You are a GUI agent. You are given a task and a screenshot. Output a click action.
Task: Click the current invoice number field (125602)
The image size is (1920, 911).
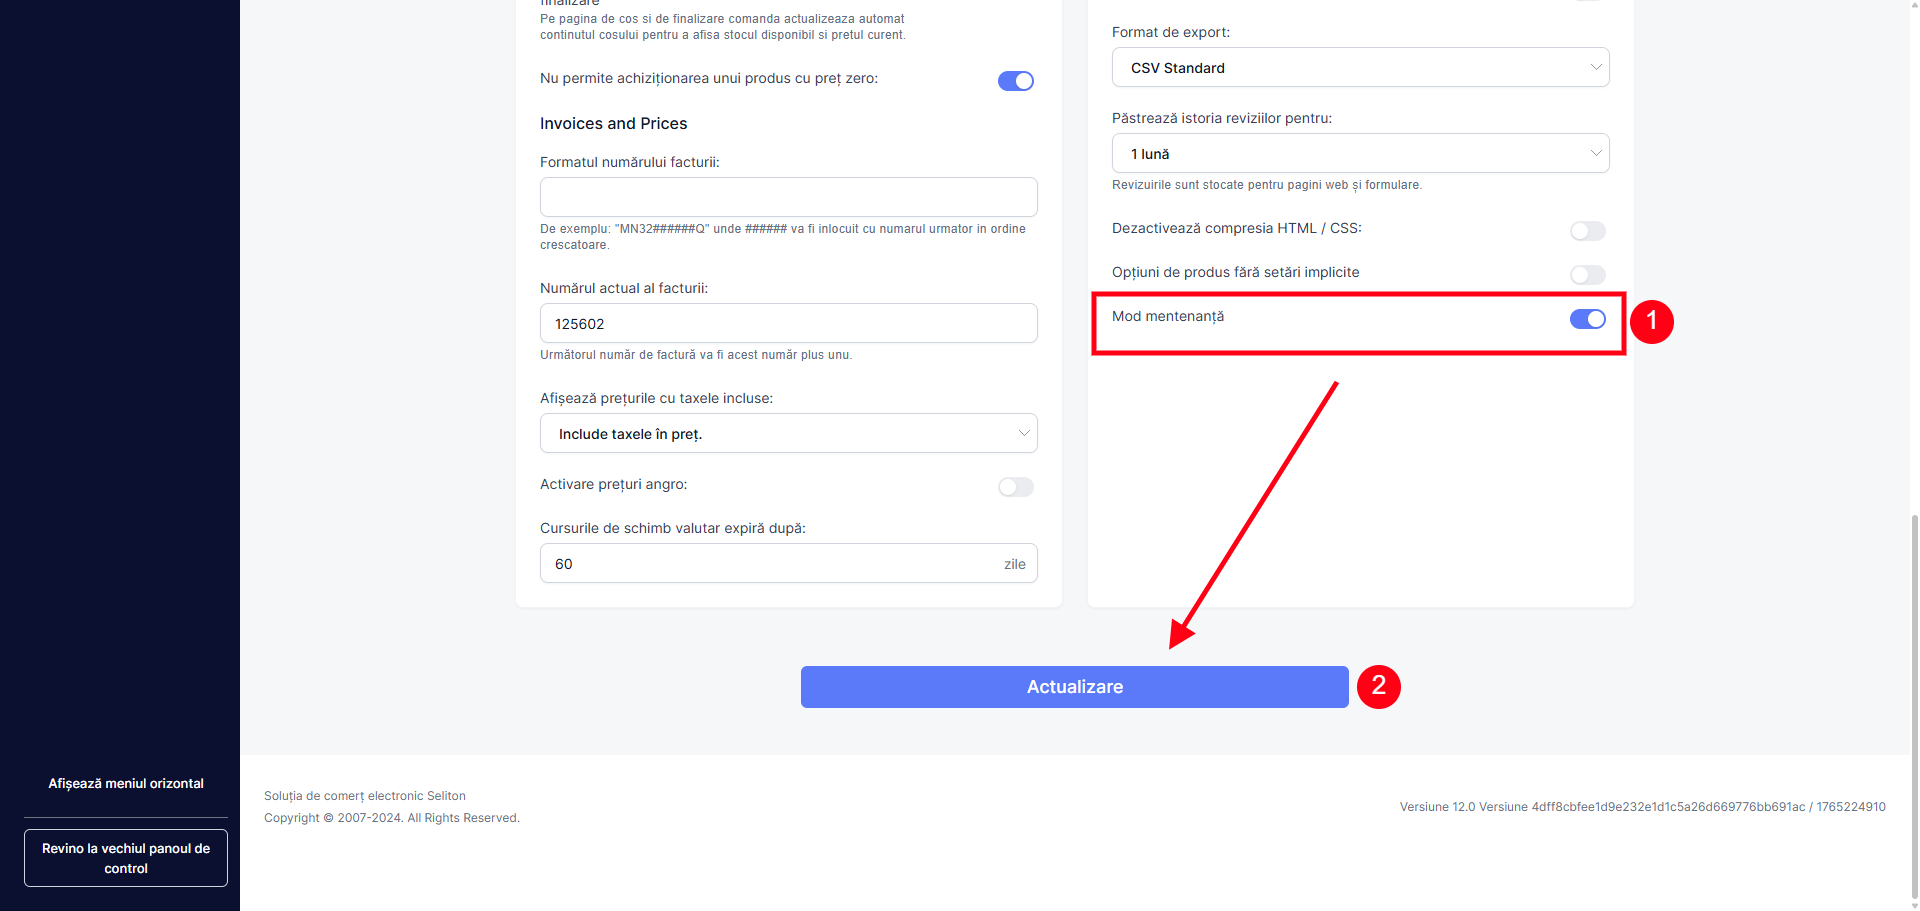[x=788, y=324]
